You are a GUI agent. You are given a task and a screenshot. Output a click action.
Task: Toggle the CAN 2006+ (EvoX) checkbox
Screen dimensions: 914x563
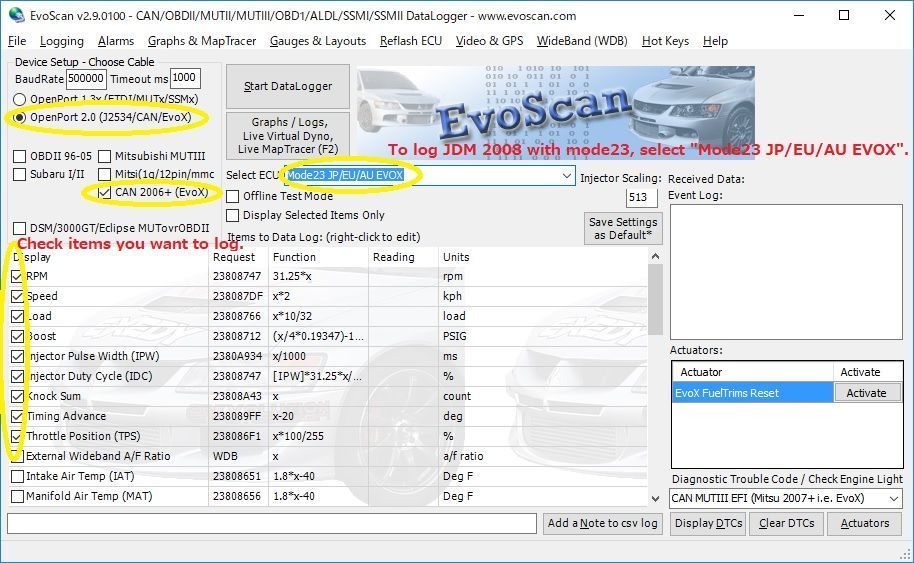(105, 192)
